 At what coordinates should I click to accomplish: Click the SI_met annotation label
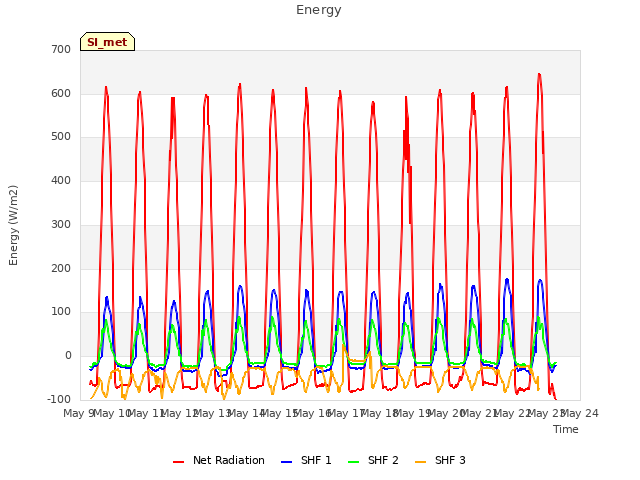click(x=107, y=42)
